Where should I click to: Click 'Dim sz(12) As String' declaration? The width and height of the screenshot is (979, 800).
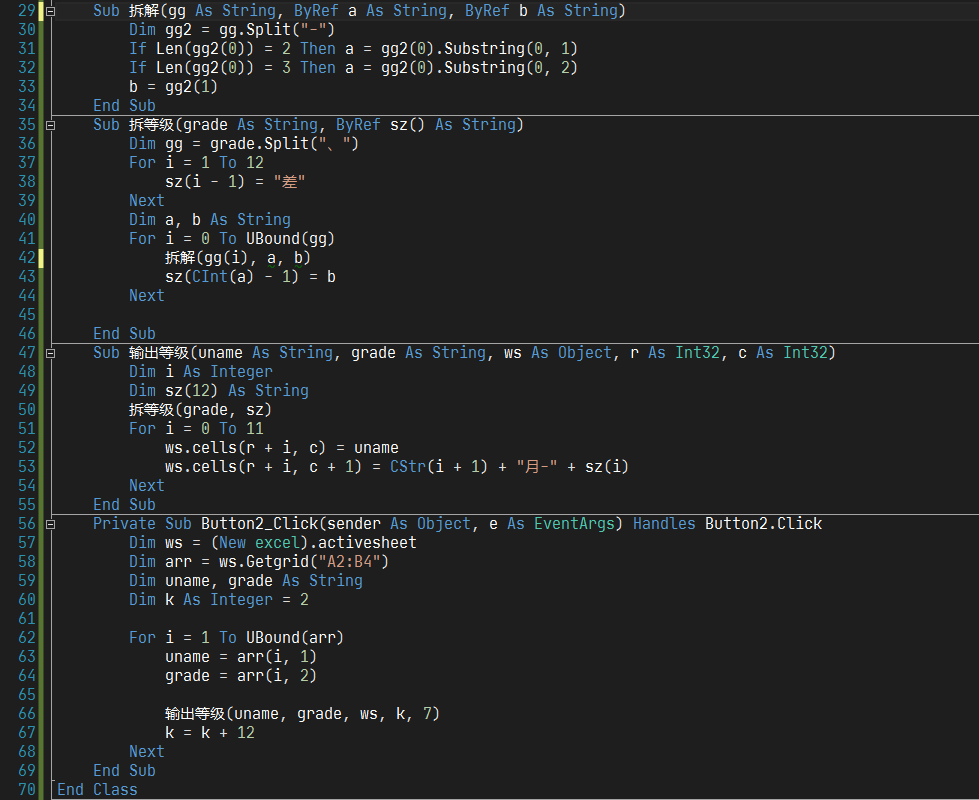coord(219,391)
